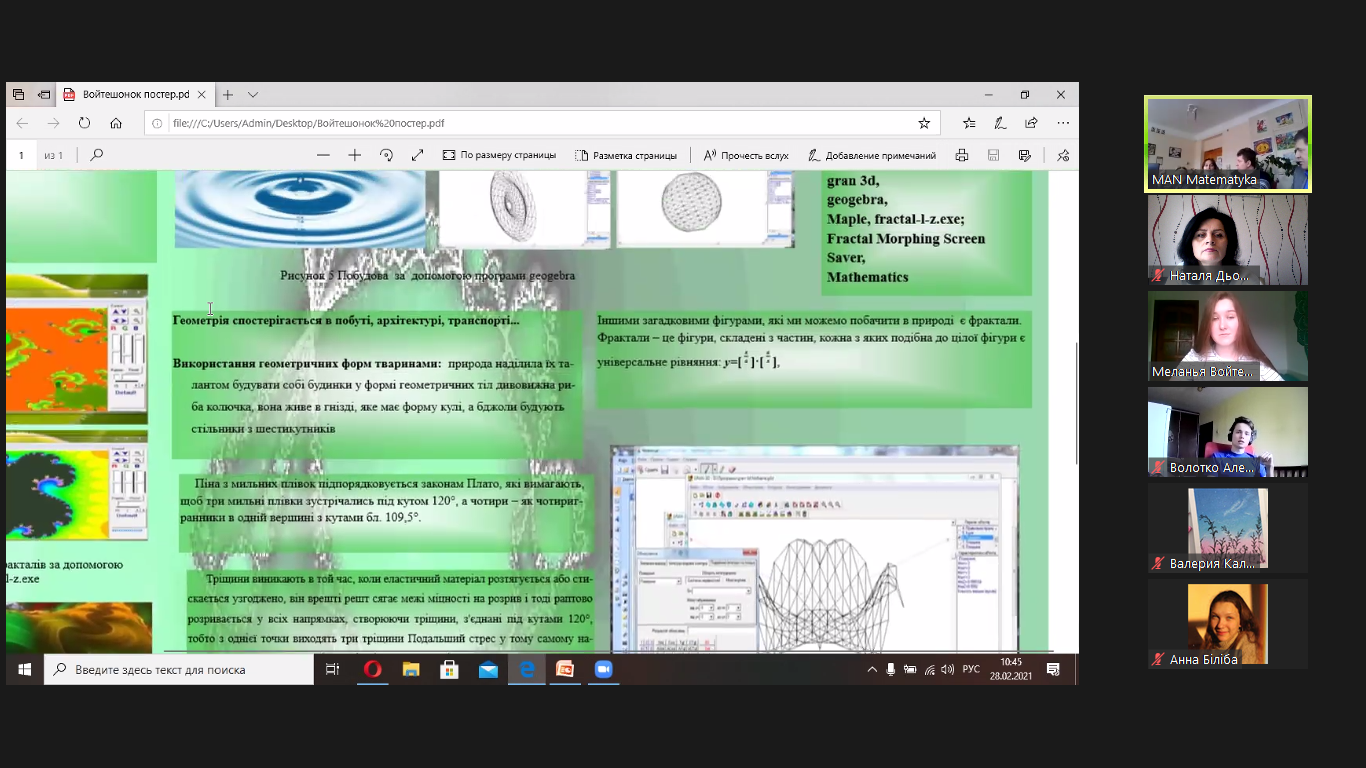Switch to Zoom on the taskbar
Image resolution: width=1366 pixels, height=768 pixels.
(603, 669)
